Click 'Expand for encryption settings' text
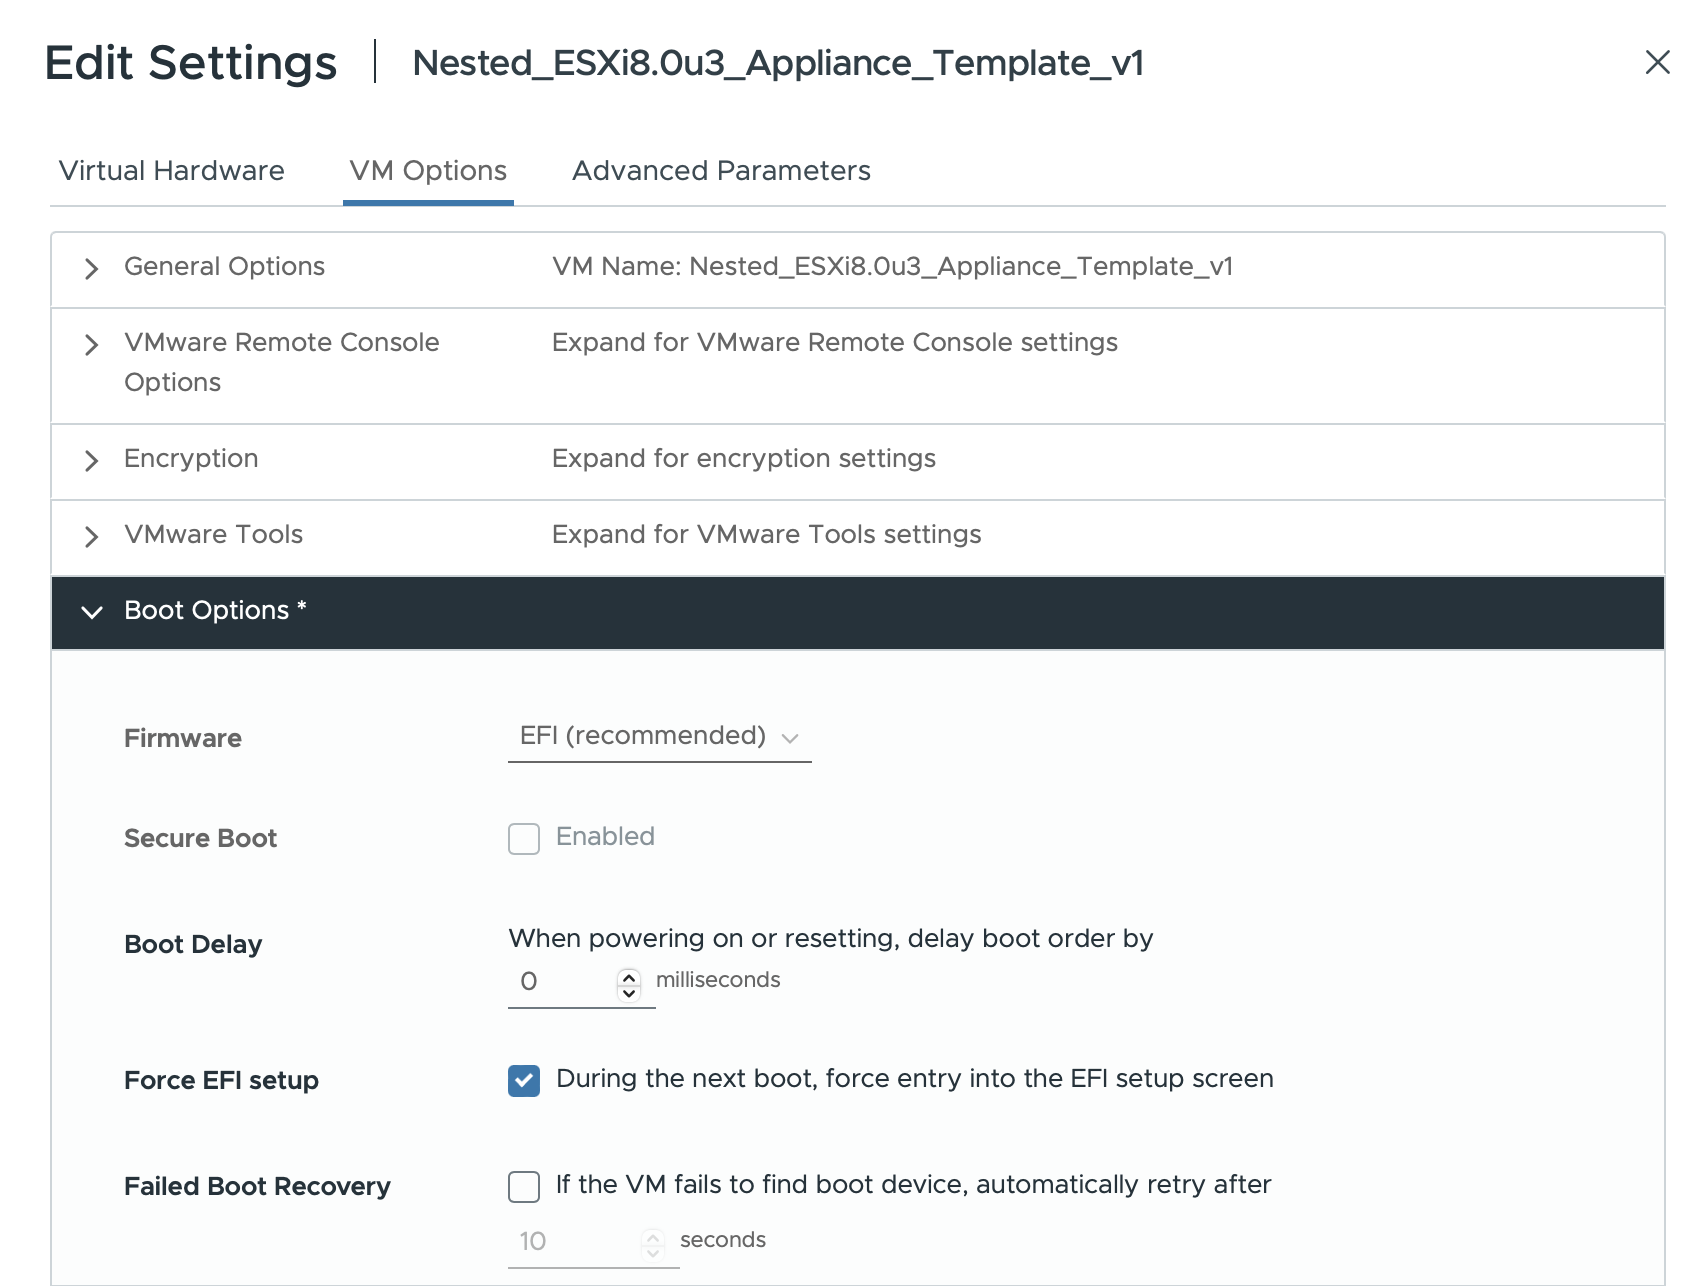This screenshot has width=1698, height=1286. coord(743,459)
